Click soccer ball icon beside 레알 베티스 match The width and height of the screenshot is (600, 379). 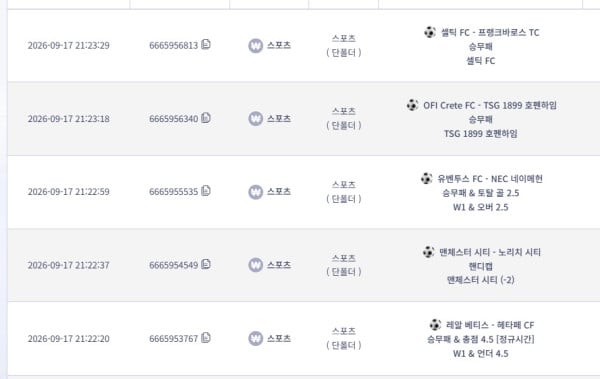(435, 325)
